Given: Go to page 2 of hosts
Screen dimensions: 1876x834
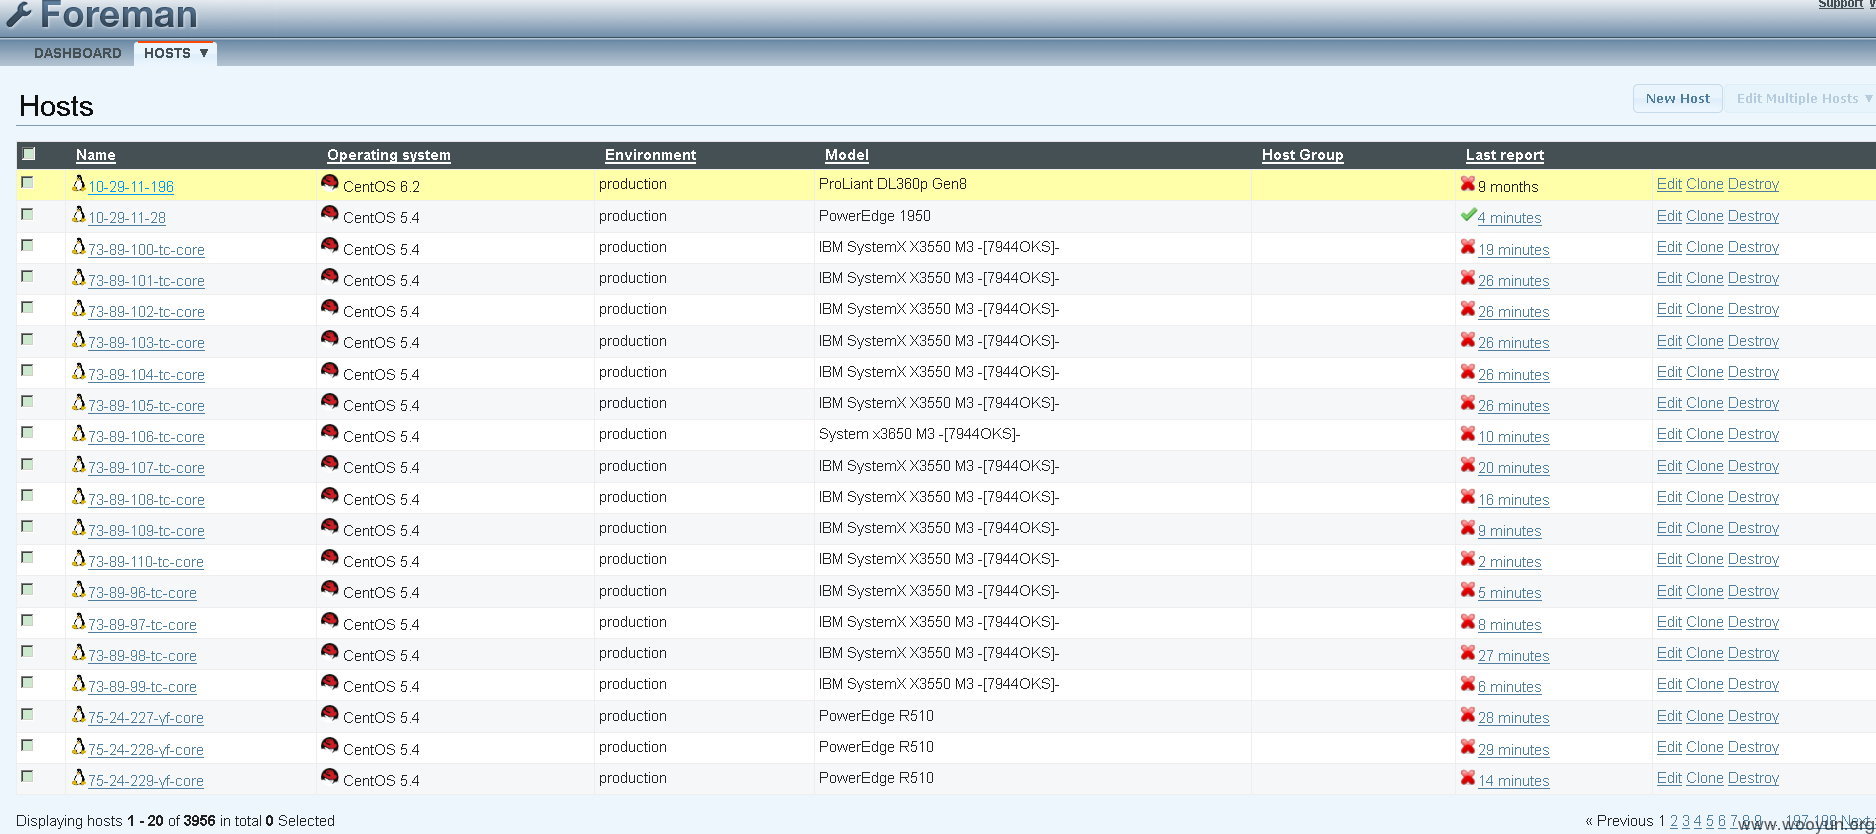Looking at the screenshot, I should click(x=1673, y=821).
